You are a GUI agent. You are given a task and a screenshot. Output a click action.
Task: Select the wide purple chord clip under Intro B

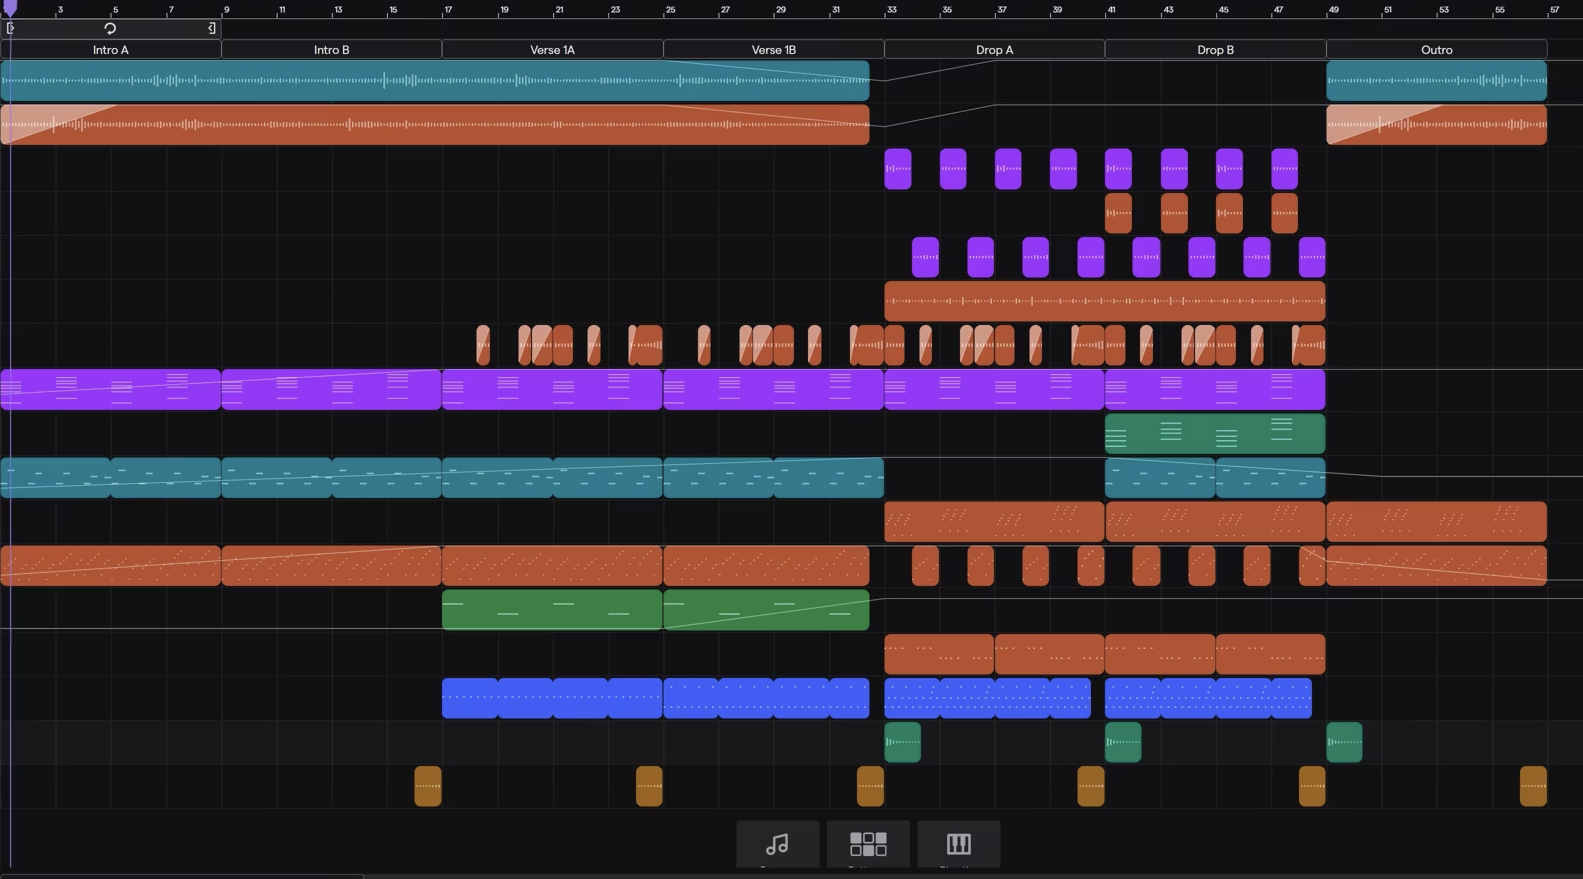point(331,389)
